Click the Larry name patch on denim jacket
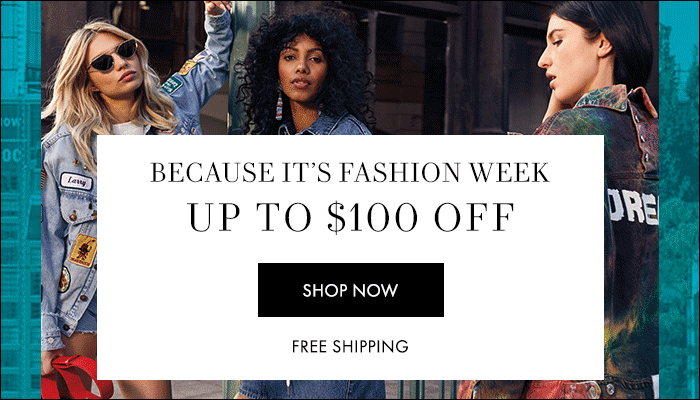The height and width of the screenshot is (400, 700). (76, 182)
